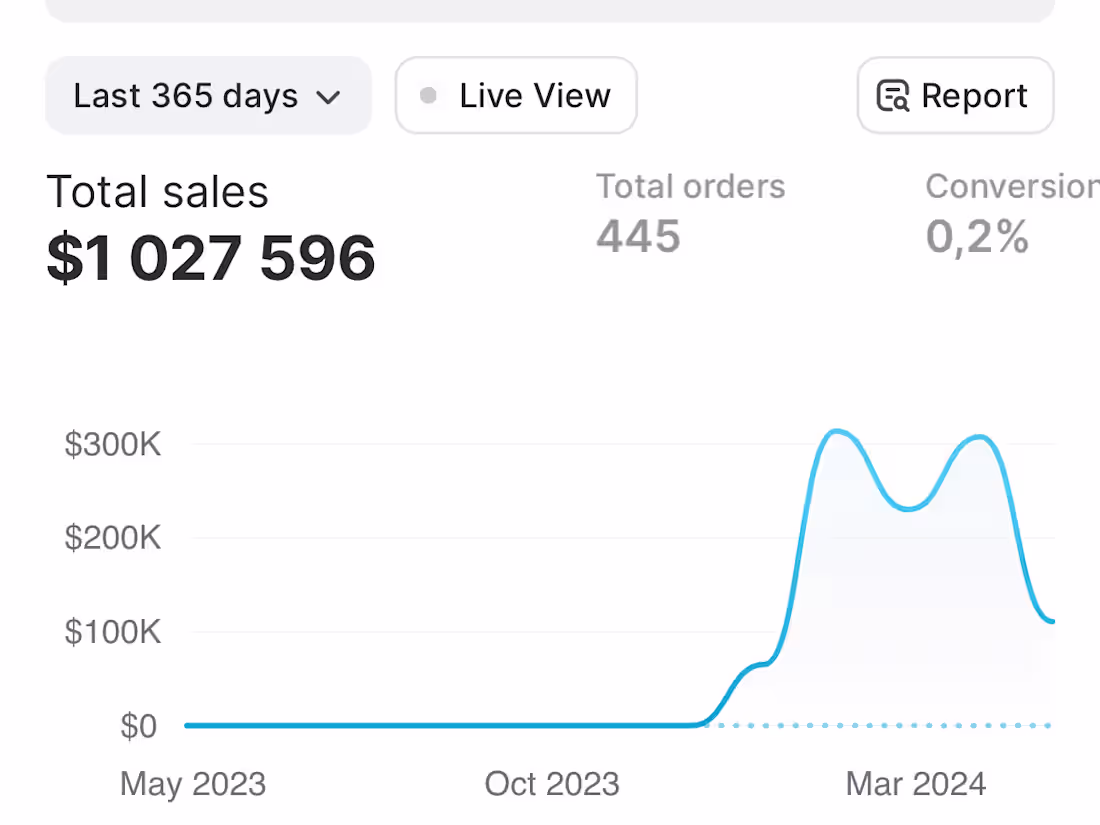The height and width of the screenshot is (825, 1100).
Task: Open the Last 365 days date range dropdown
Action: (x=207, y=95)
